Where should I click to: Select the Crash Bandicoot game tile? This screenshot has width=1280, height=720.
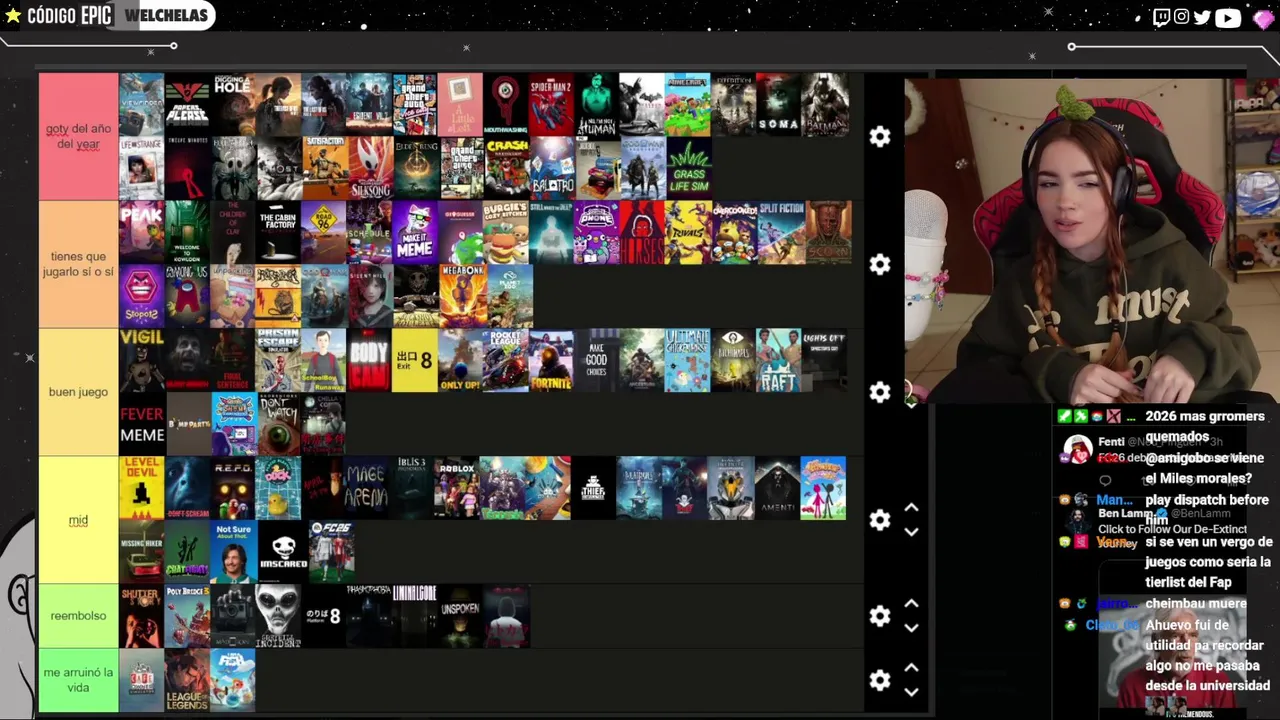(x=506, y=168)
